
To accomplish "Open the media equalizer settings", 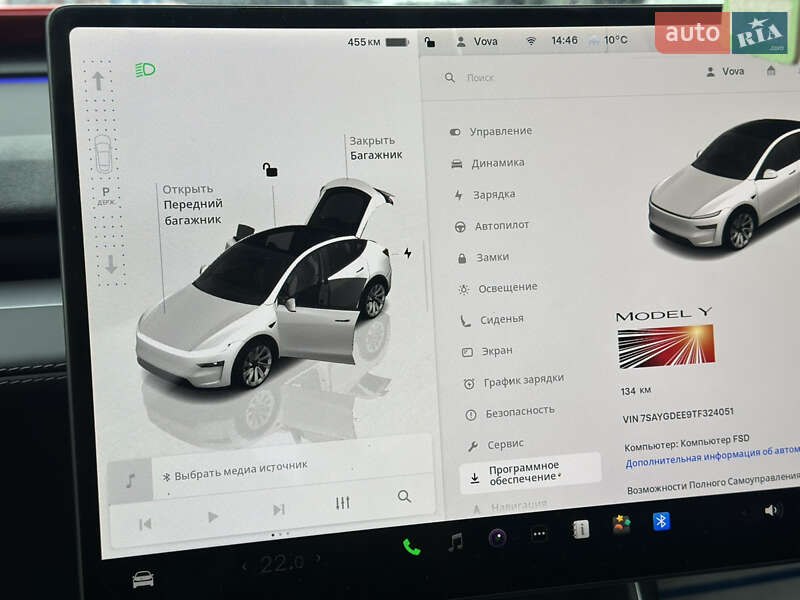I will click(343, 504).
